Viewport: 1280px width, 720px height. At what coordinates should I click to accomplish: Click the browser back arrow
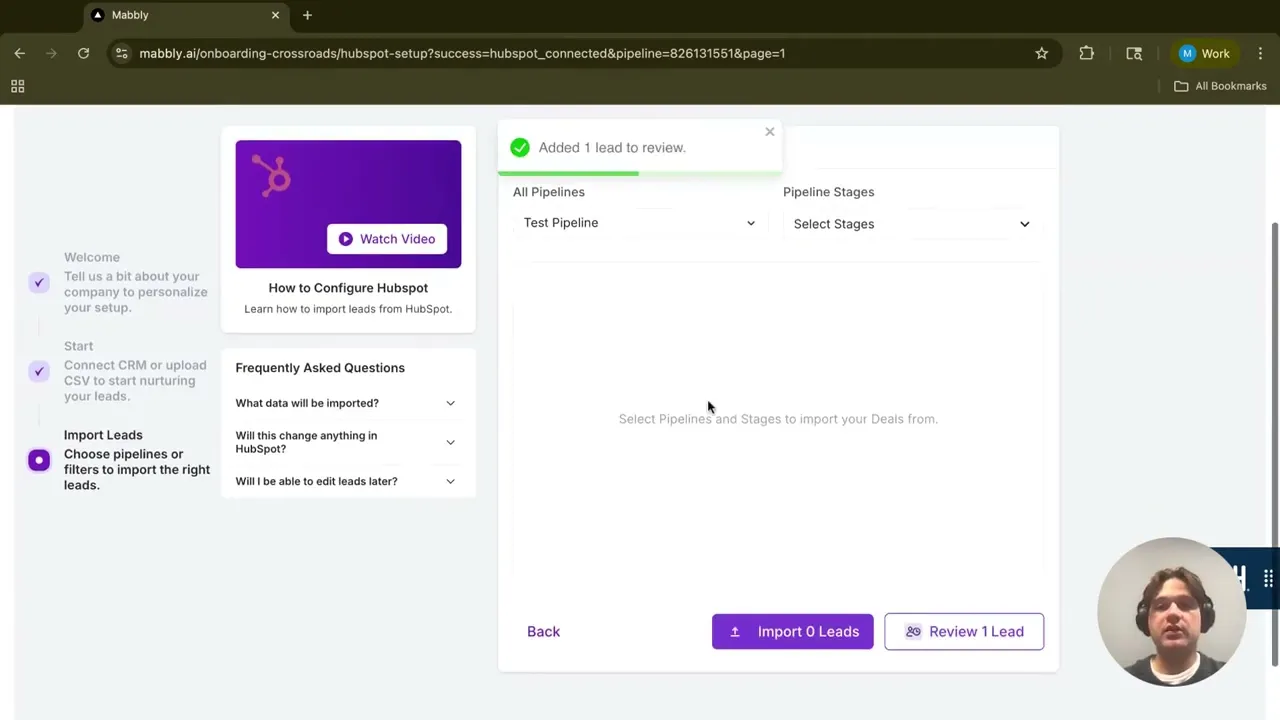[20, 53]
